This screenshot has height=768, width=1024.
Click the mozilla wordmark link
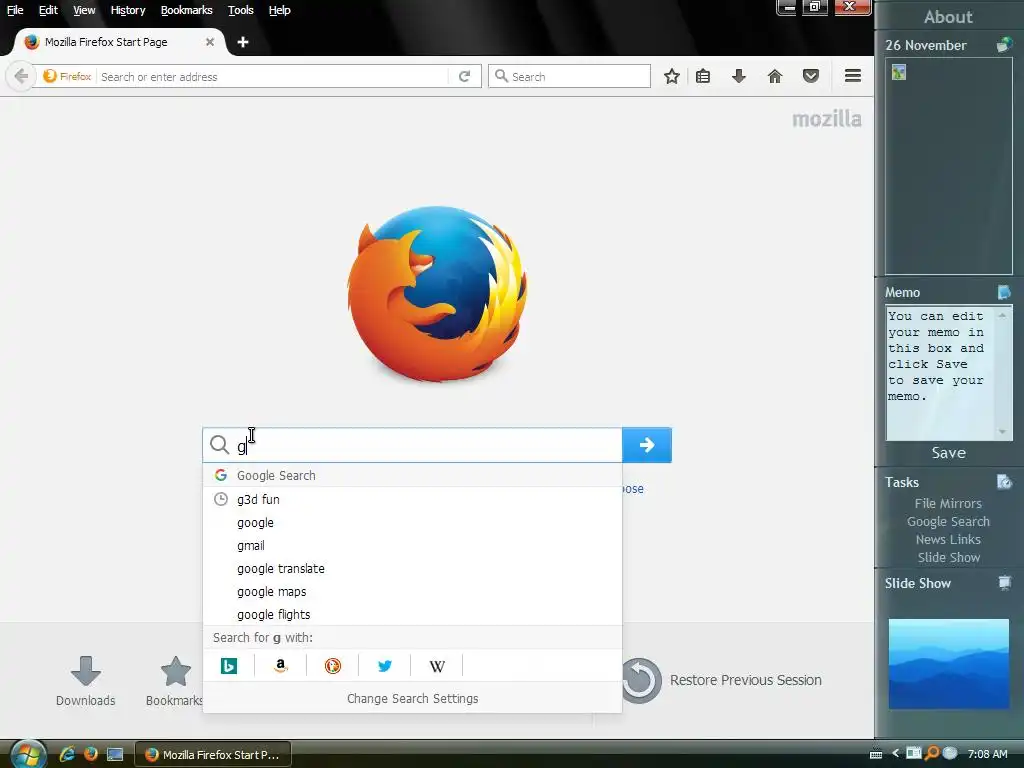coord(826,119)
